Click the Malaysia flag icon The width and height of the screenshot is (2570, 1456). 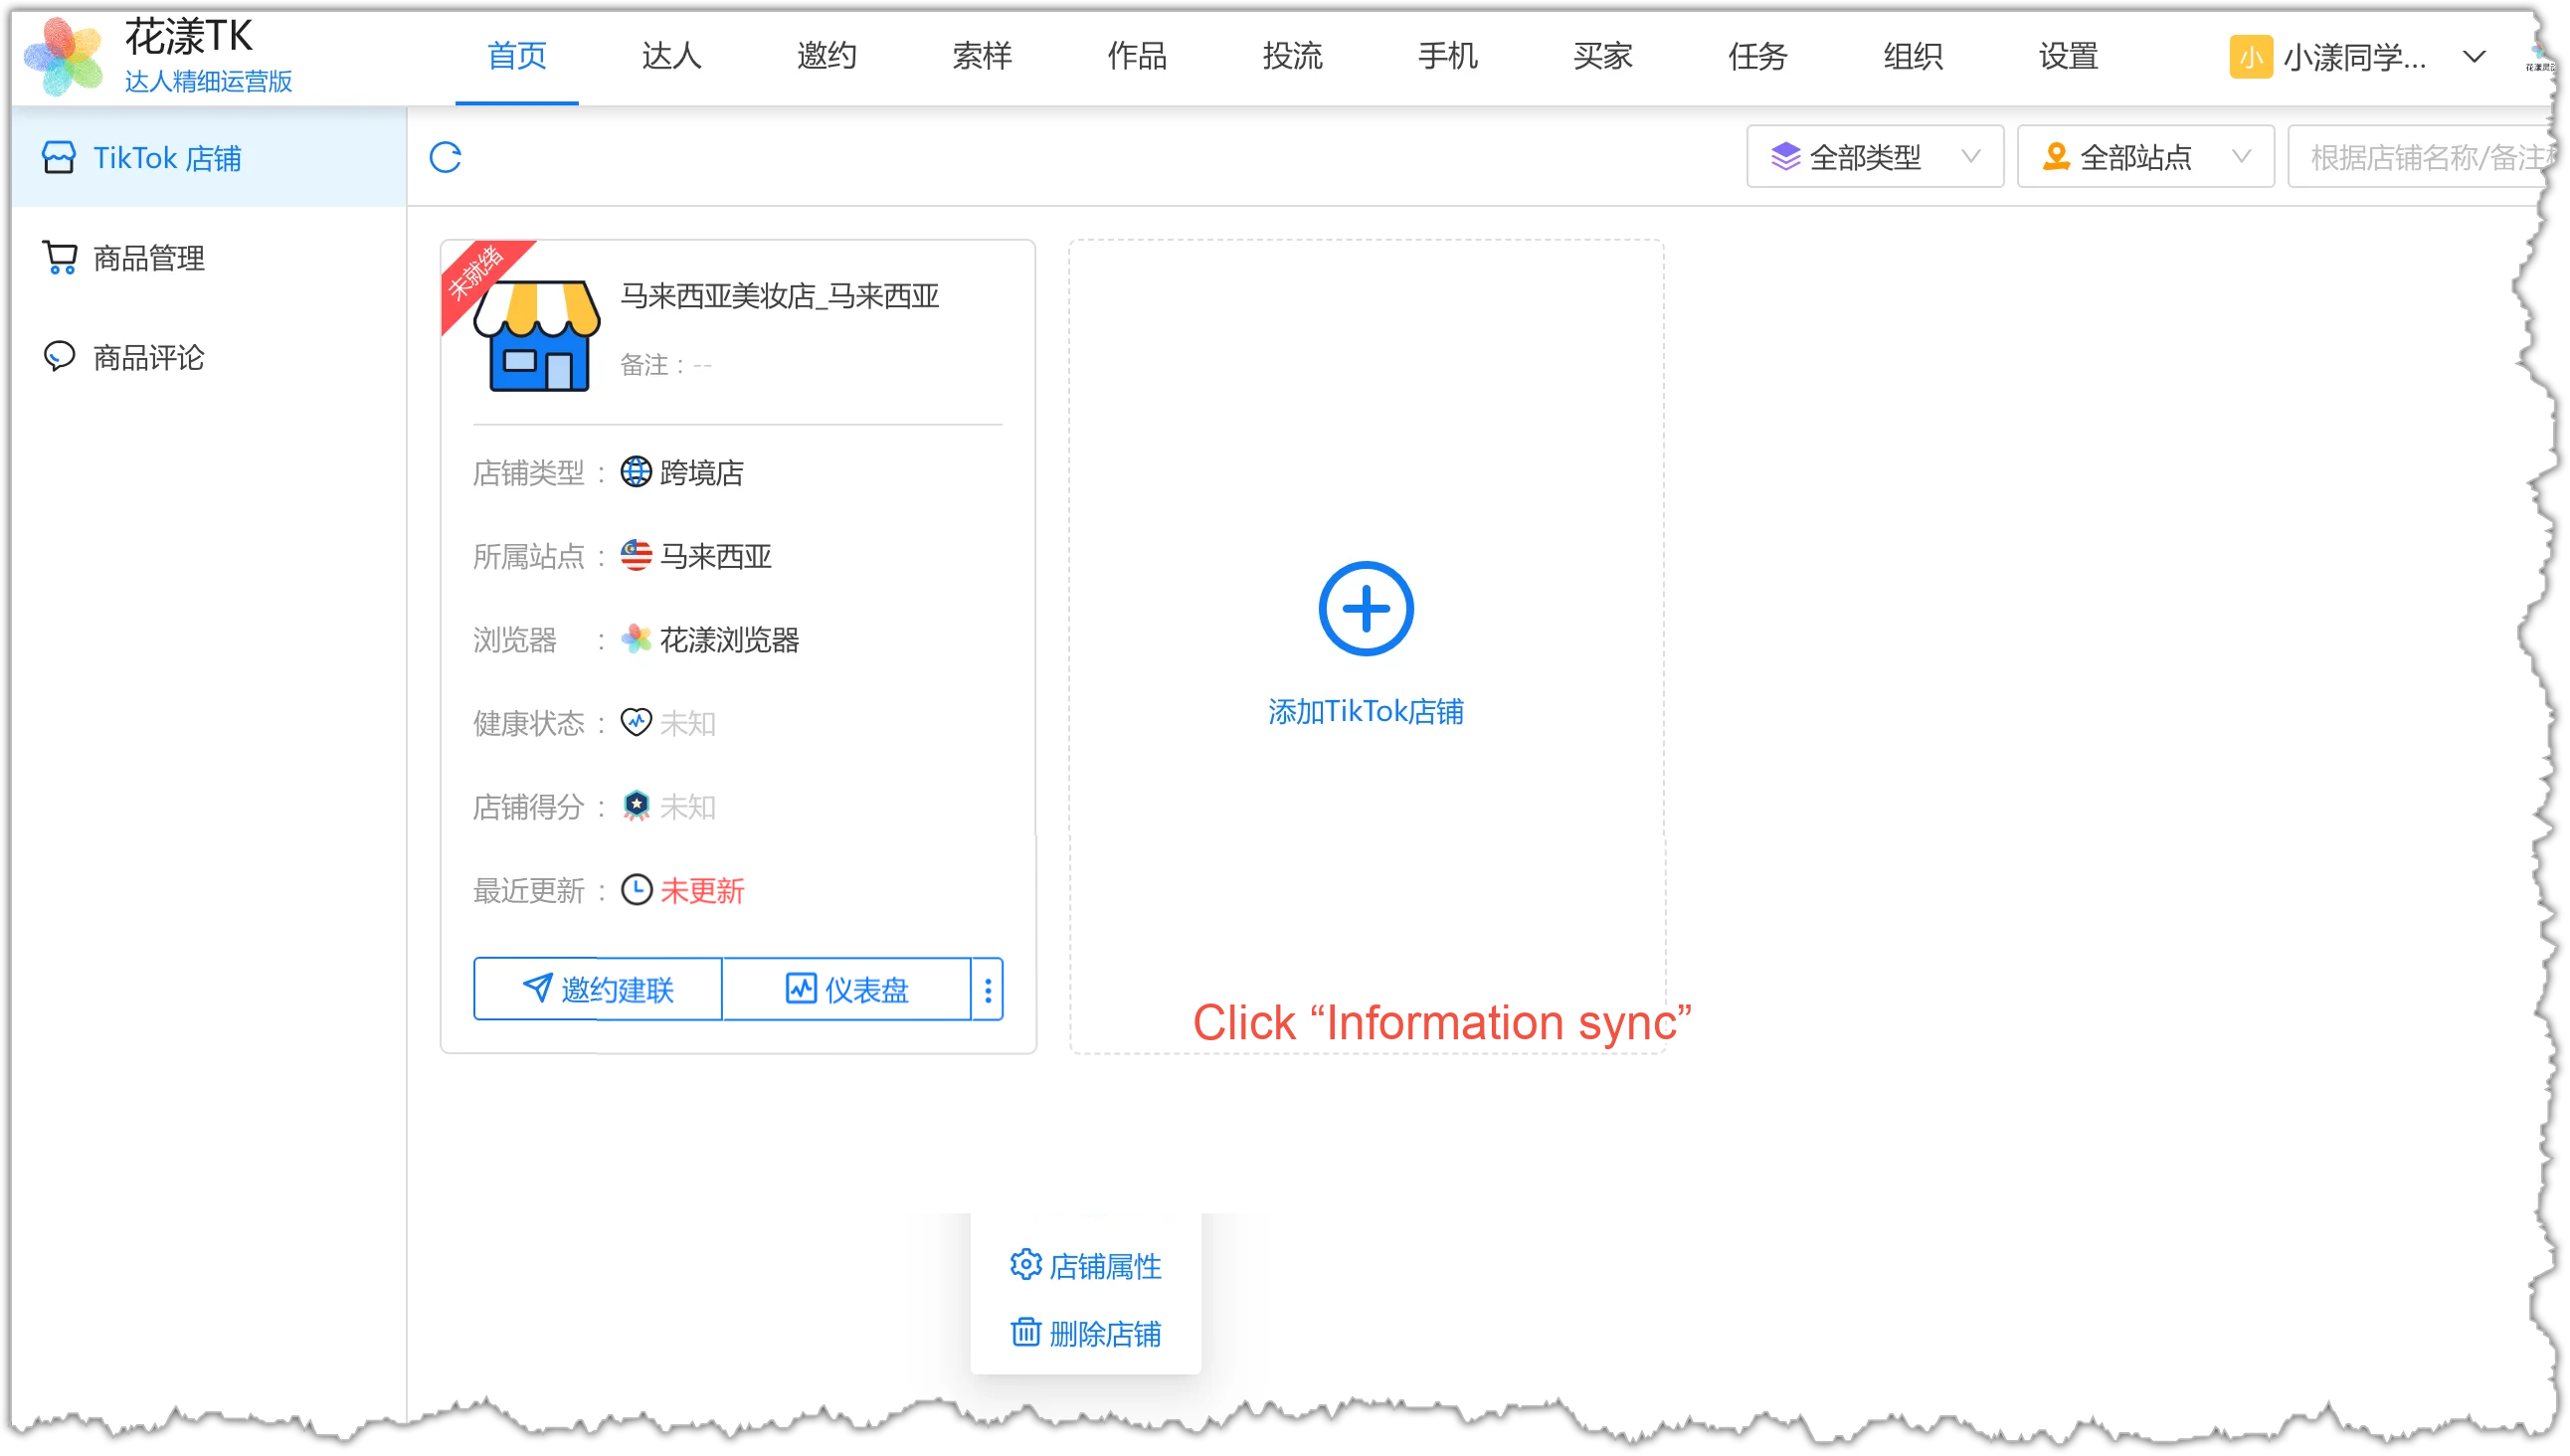[636, 556]
